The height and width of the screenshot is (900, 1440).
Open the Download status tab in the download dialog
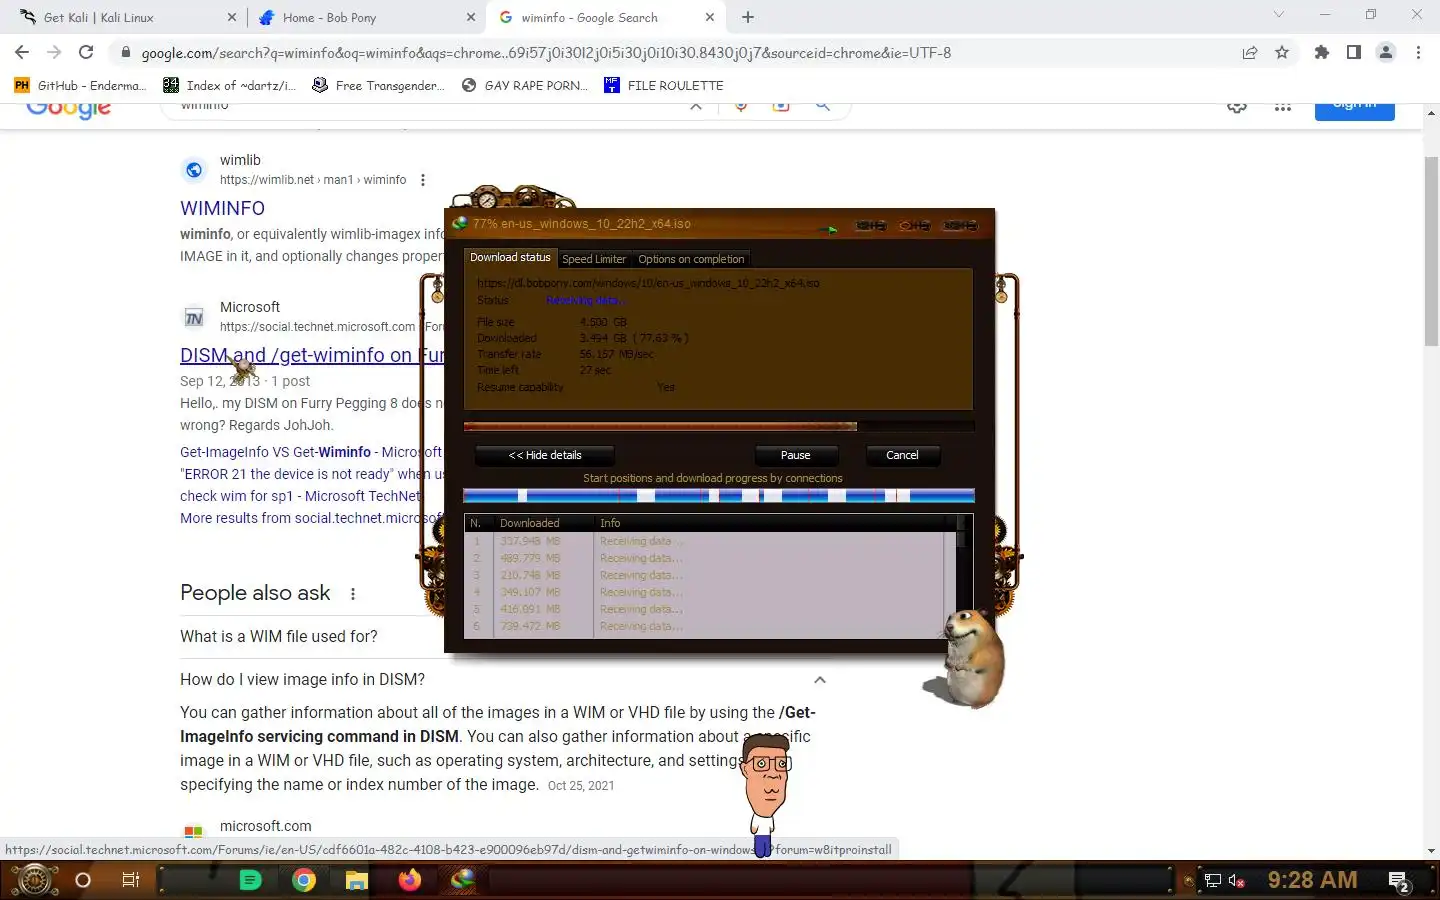510,258
